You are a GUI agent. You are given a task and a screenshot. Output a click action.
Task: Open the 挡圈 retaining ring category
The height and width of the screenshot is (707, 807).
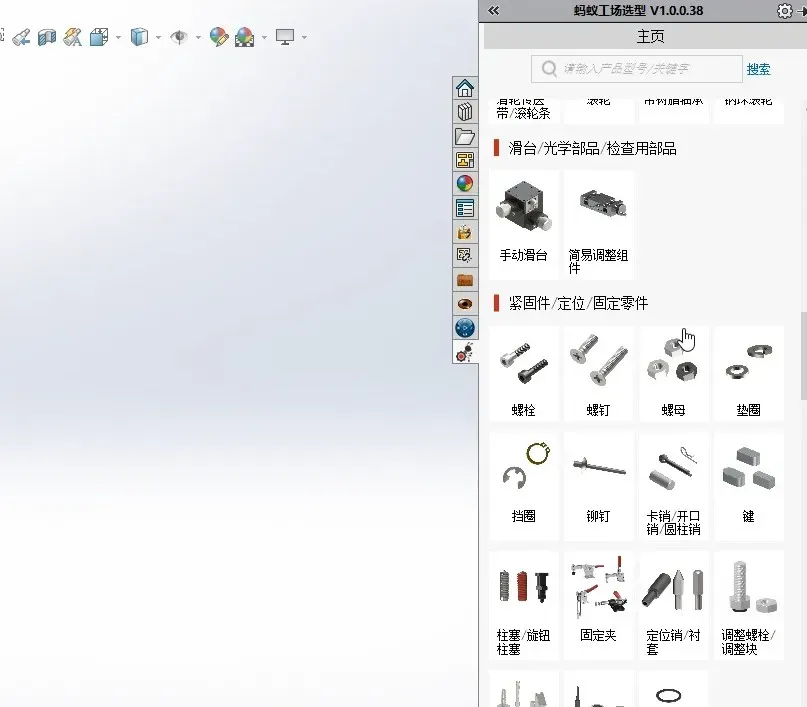(x=523, y=486)
